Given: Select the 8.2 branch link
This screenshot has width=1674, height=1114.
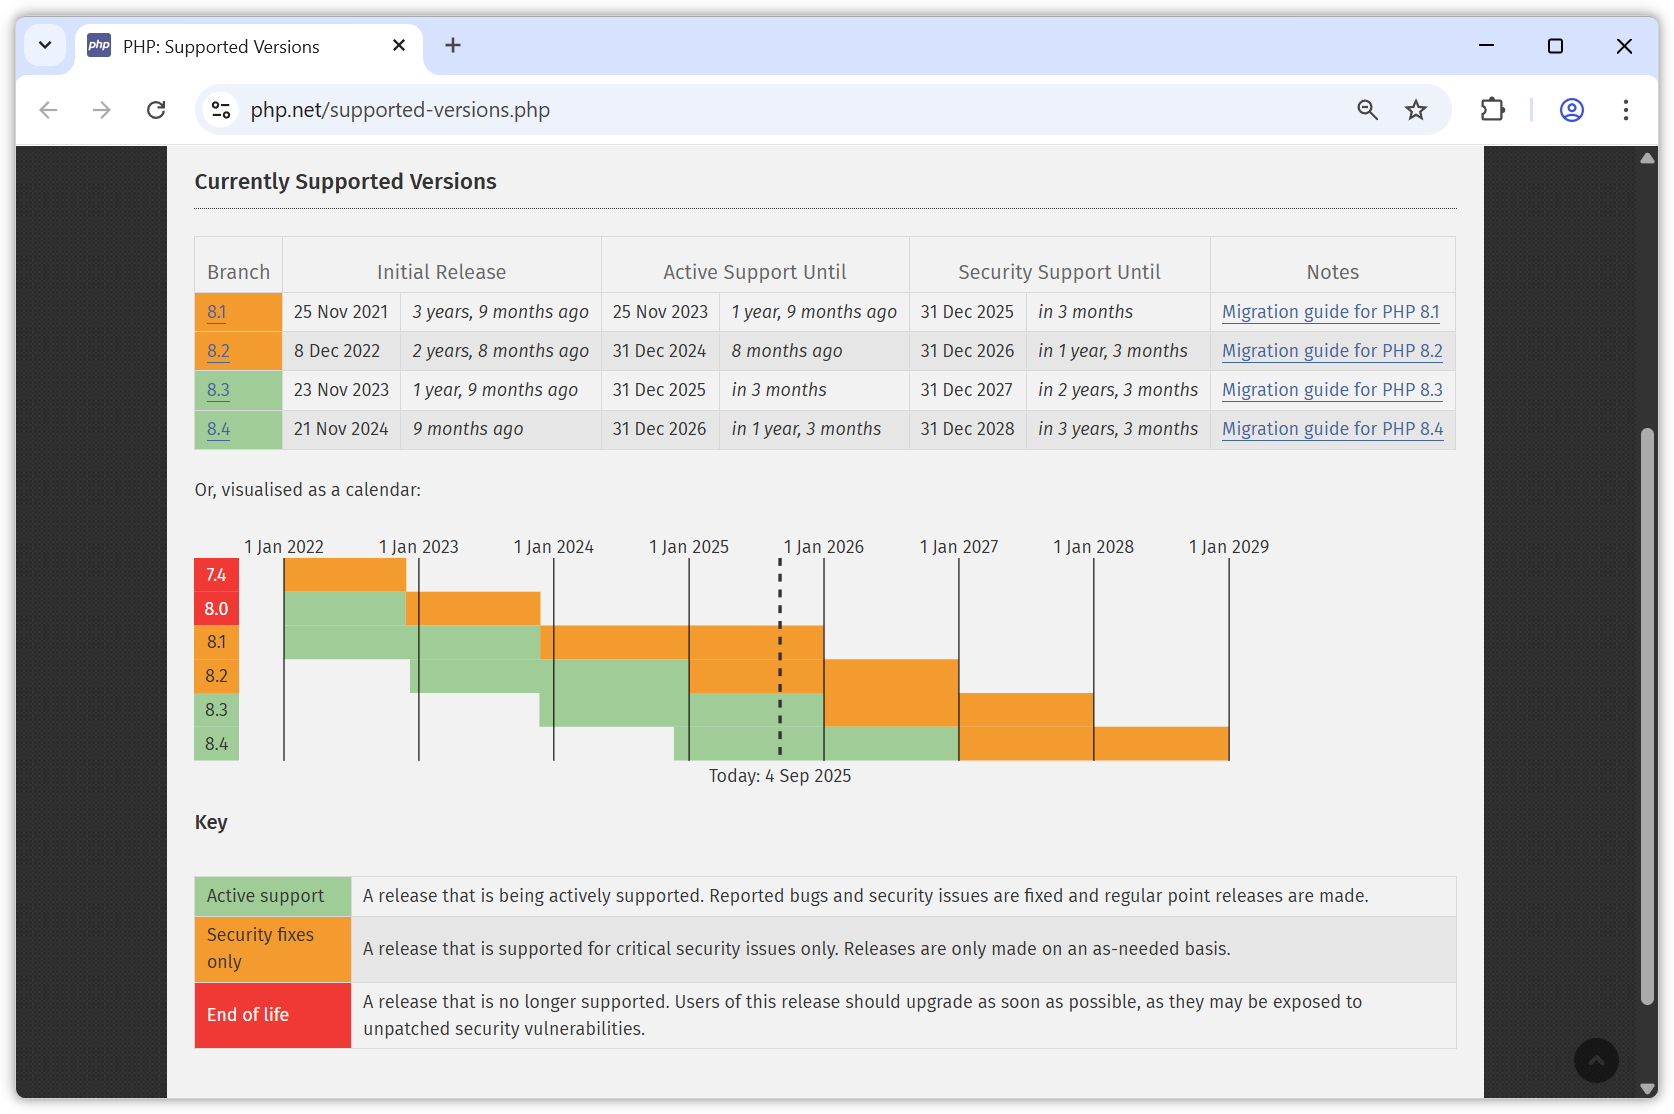Looking at the screenshot, I should (x=217, y=351).
